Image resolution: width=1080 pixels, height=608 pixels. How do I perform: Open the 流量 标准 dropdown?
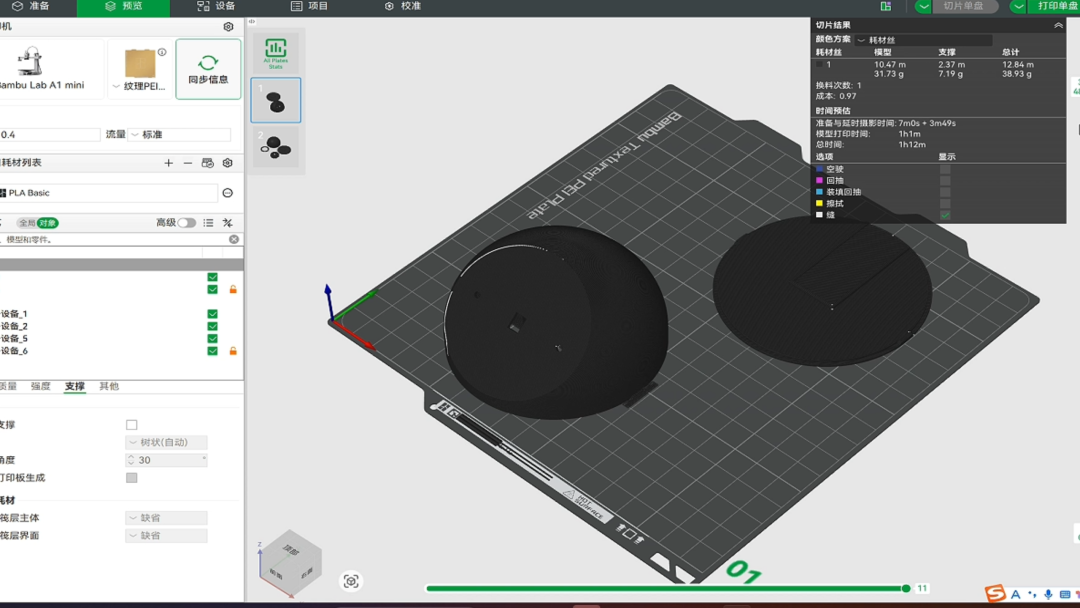tap(180, 134)
